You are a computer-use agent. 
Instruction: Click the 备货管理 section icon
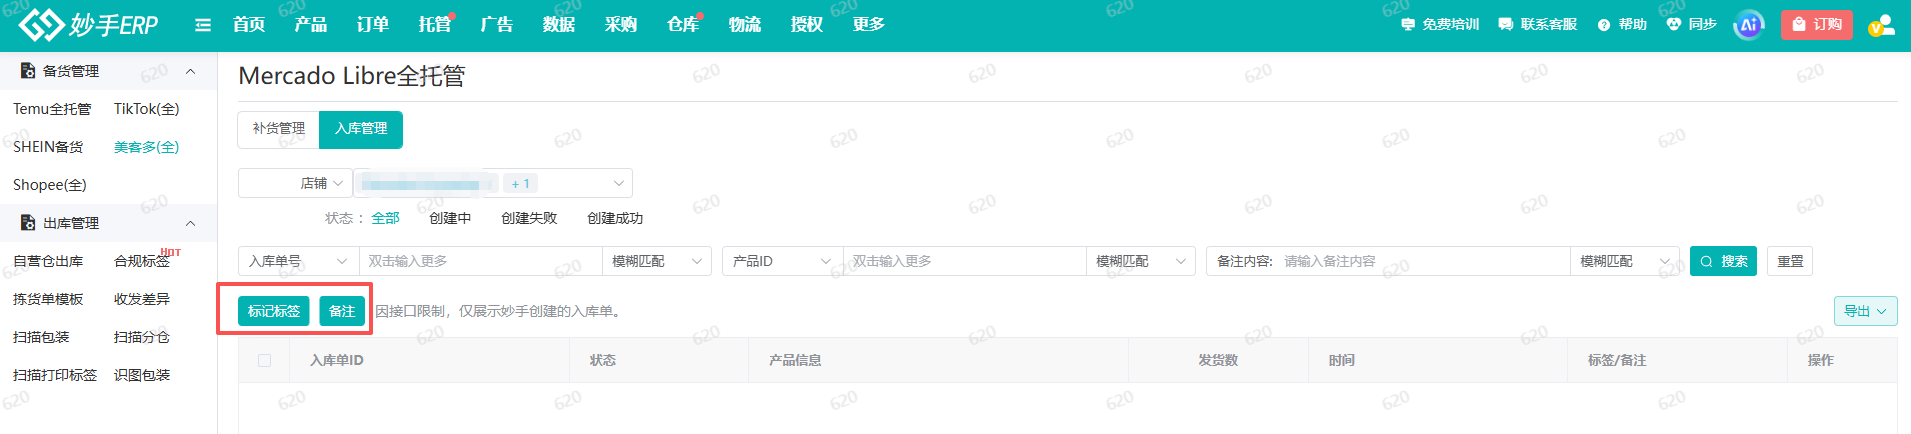pos(28,71)
